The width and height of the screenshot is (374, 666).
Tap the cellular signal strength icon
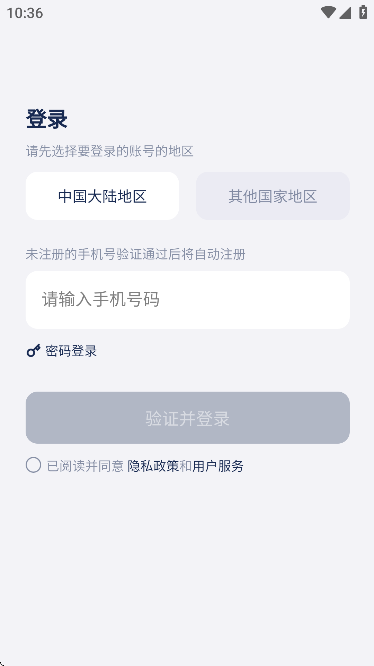345,12
